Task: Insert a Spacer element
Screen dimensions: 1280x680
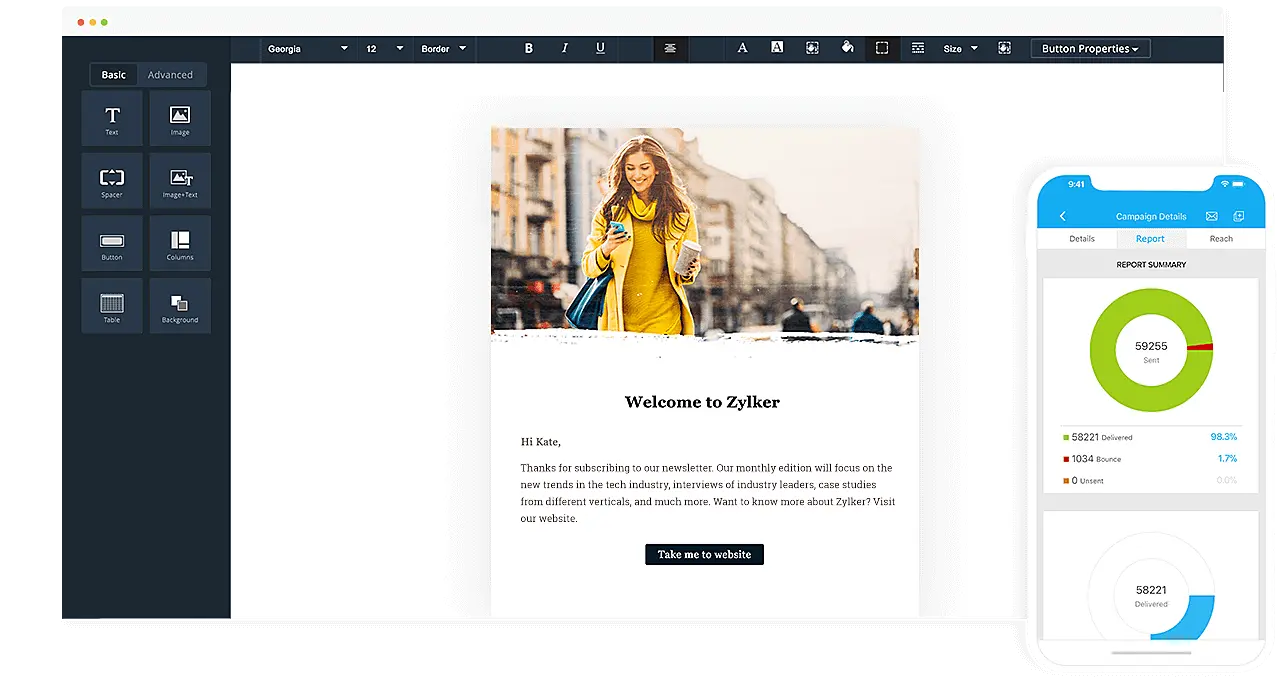Action: click(111, 180)
